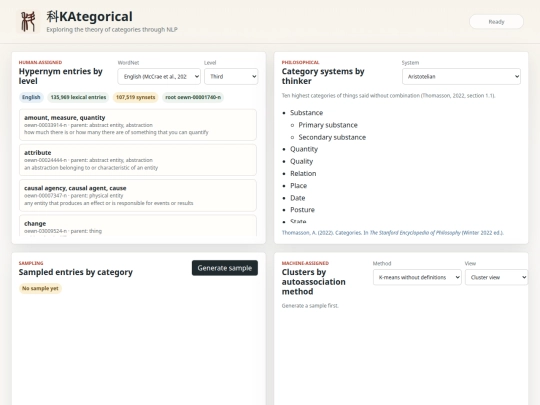The width and height of the screenshot is (540, 405).
Task: Click the 'root oewn-00001740-n' badge
Action: click(x=193, y=97)
